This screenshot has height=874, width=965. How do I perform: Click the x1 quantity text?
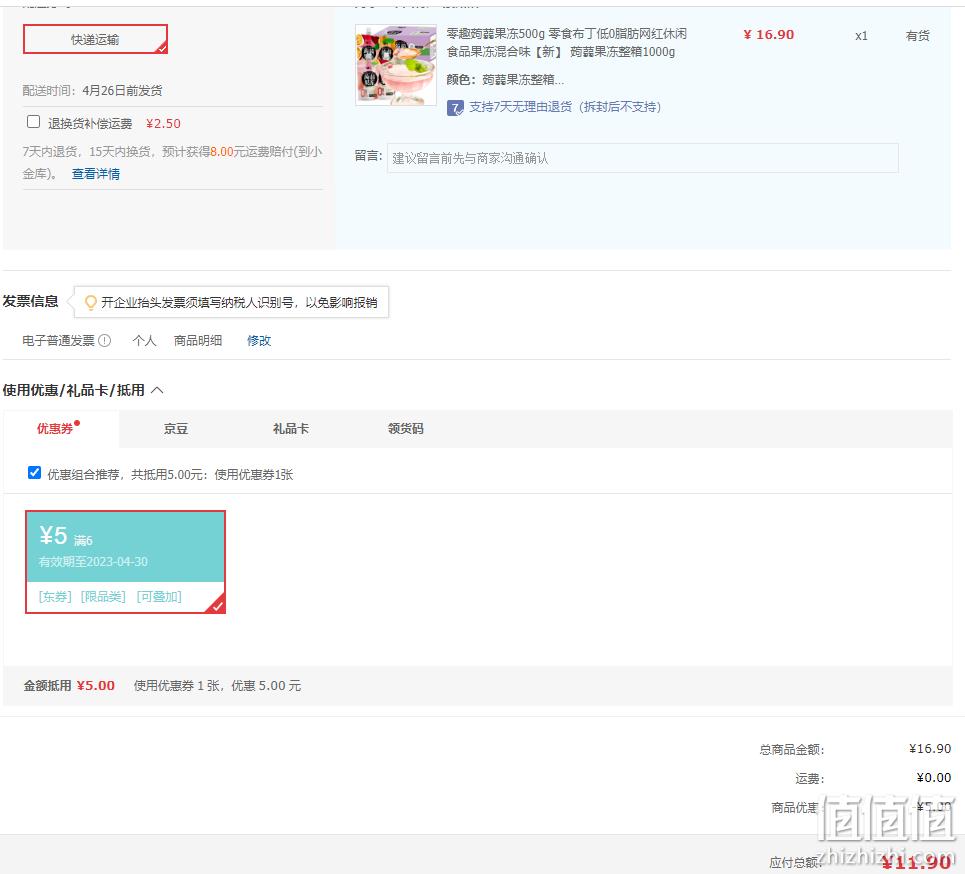tap(861, 36)
